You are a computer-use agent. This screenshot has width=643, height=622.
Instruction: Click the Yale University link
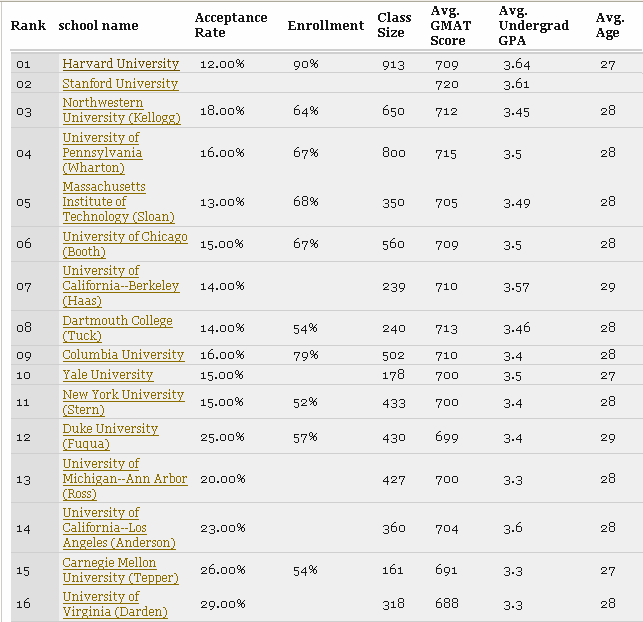[x=107, y=375]
